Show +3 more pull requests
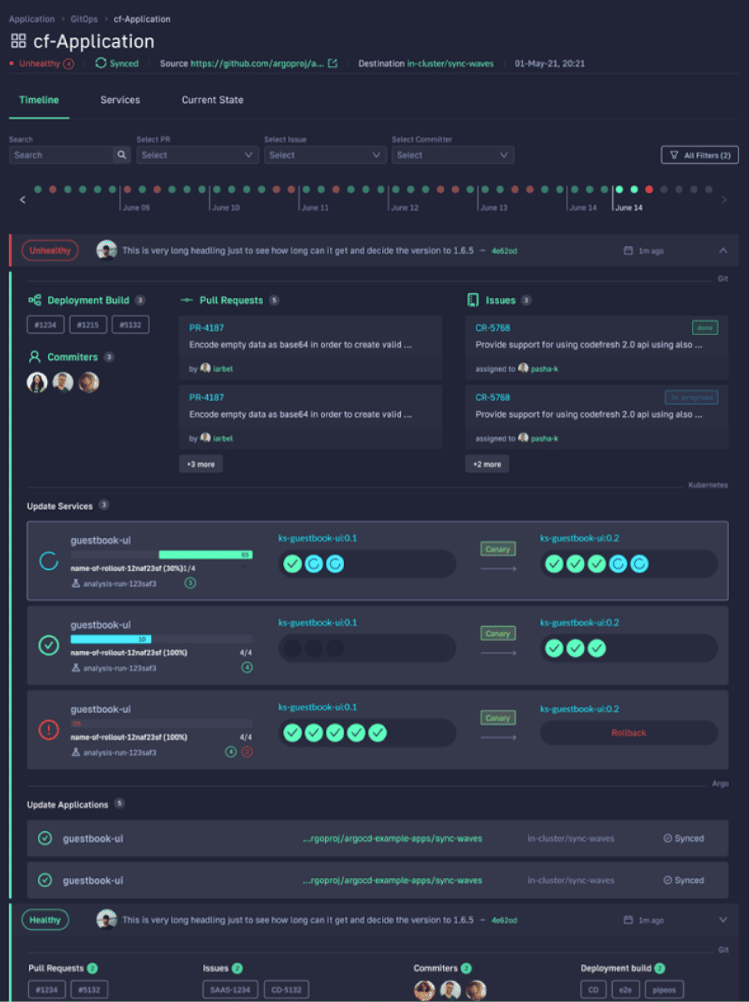Screen dimensions: 749x1002 pos(201,464)
